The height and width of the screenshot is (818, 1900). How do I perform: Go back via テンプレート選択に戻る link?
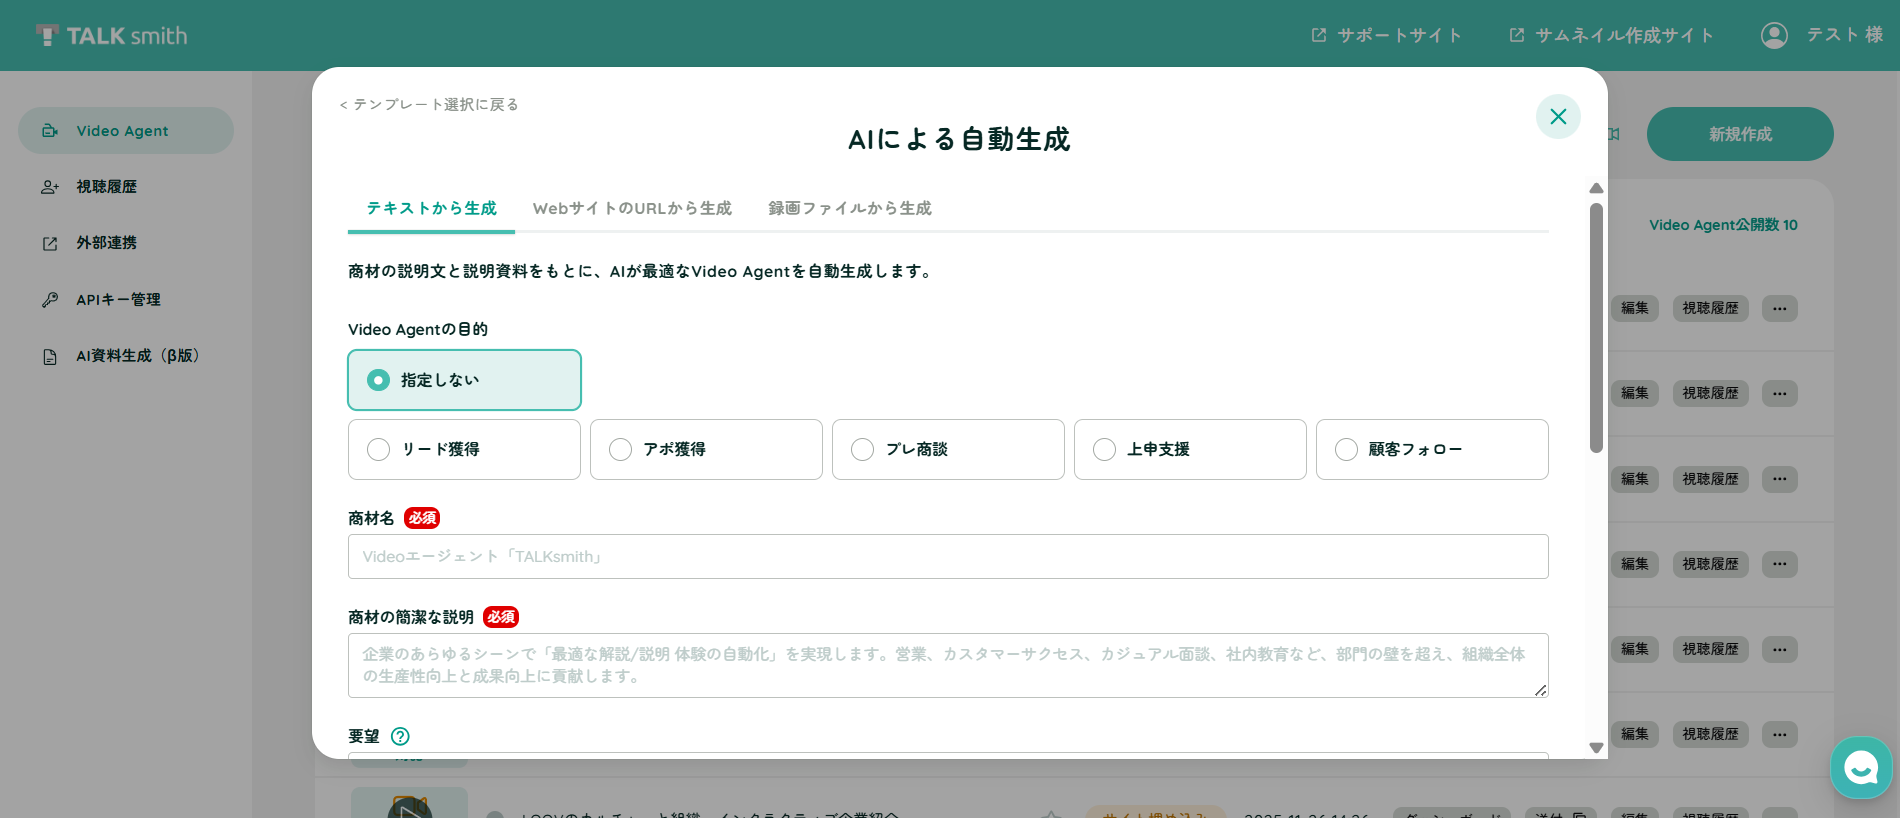428,104
